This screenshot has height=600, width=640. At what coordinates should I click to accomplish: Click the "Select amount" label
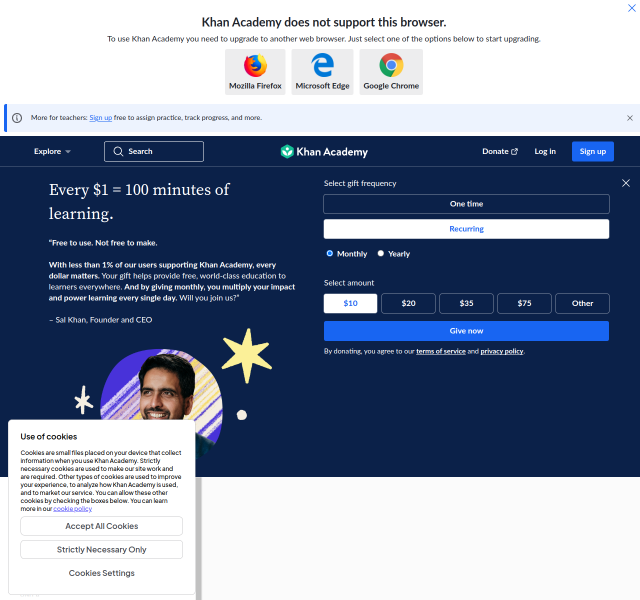tap(349, 283)
